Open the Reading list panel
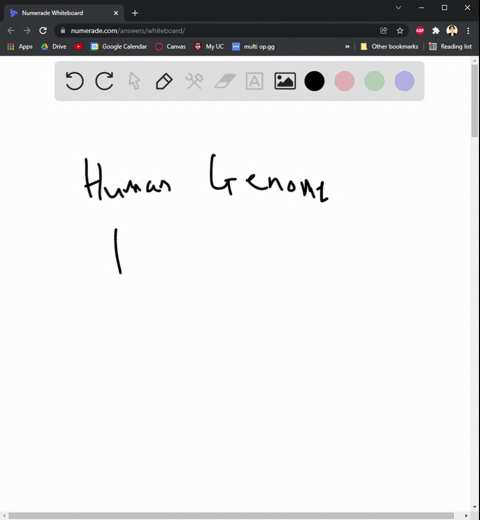Image resolution: width=480 pixels, height=520 pixels. pos(450,47)
